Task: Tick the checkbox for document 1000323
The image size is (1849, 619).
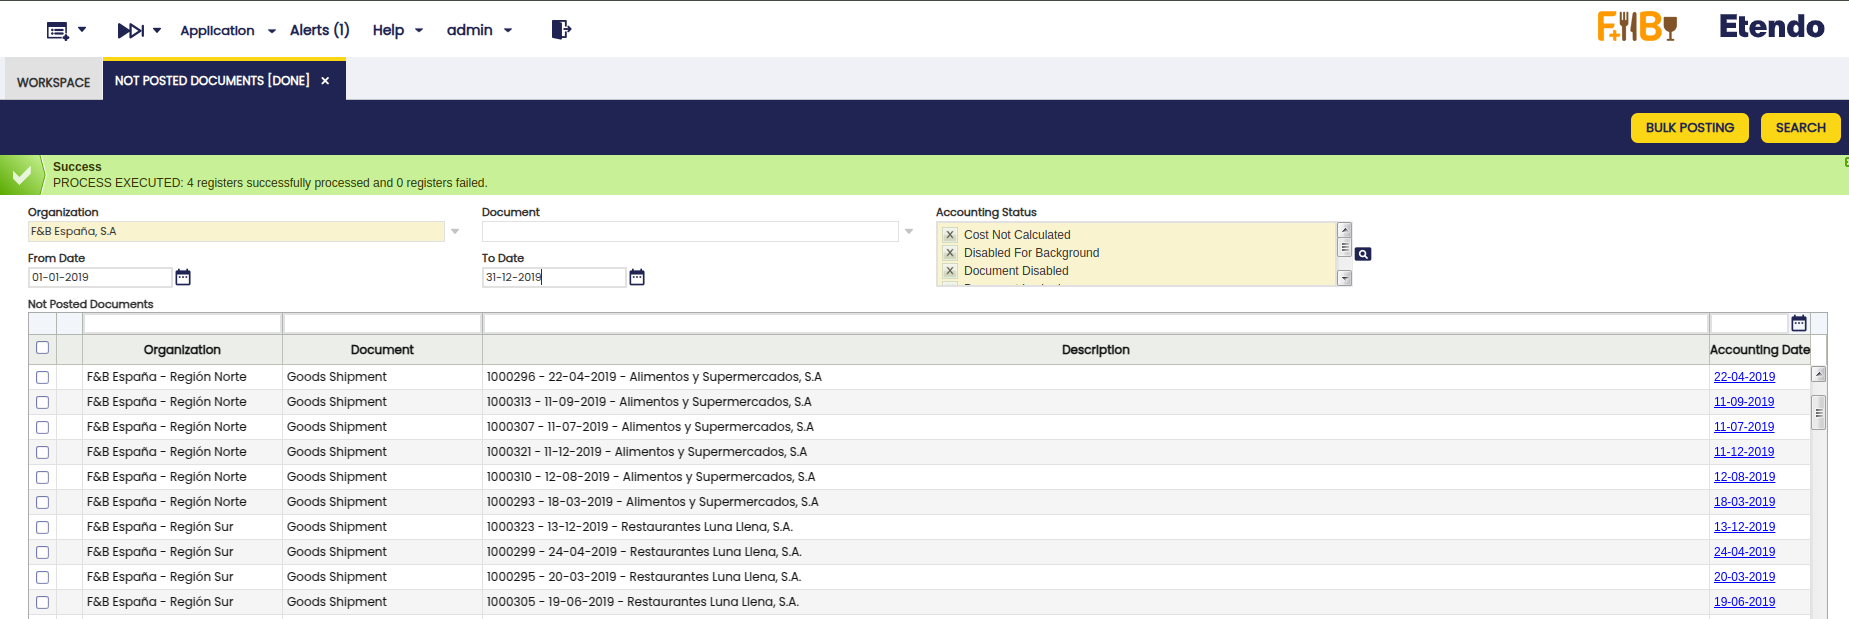Action: click(42, 527)
